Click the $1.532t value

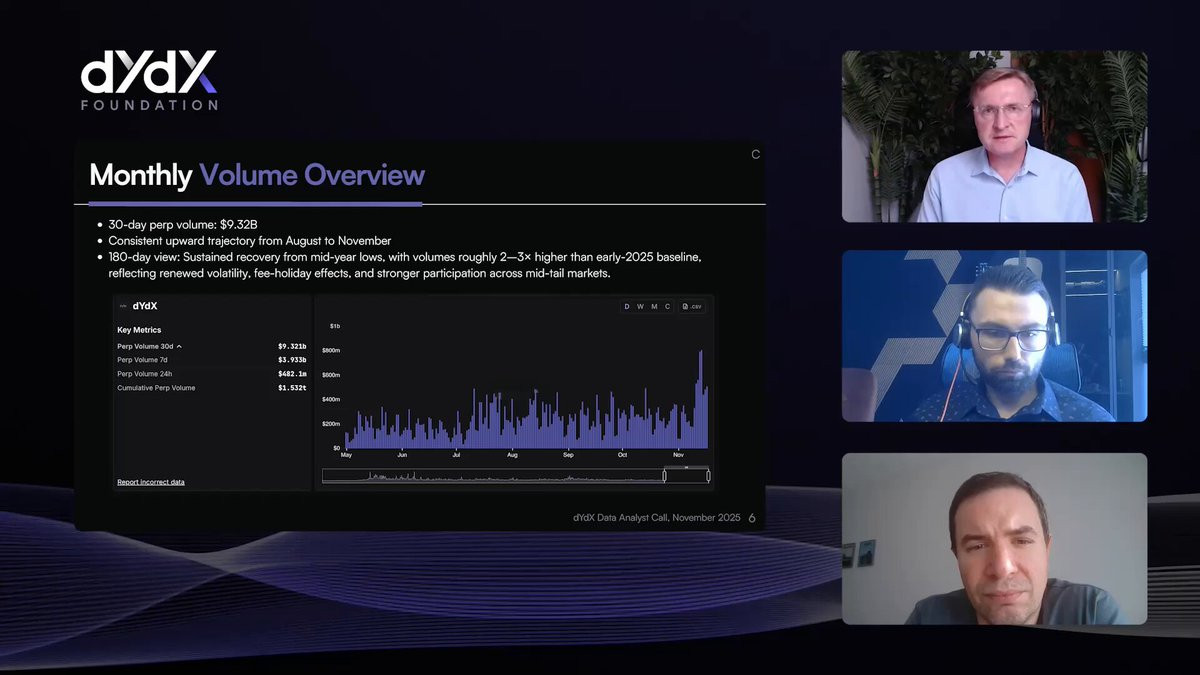pyautogui.click(x=292, y=387)
